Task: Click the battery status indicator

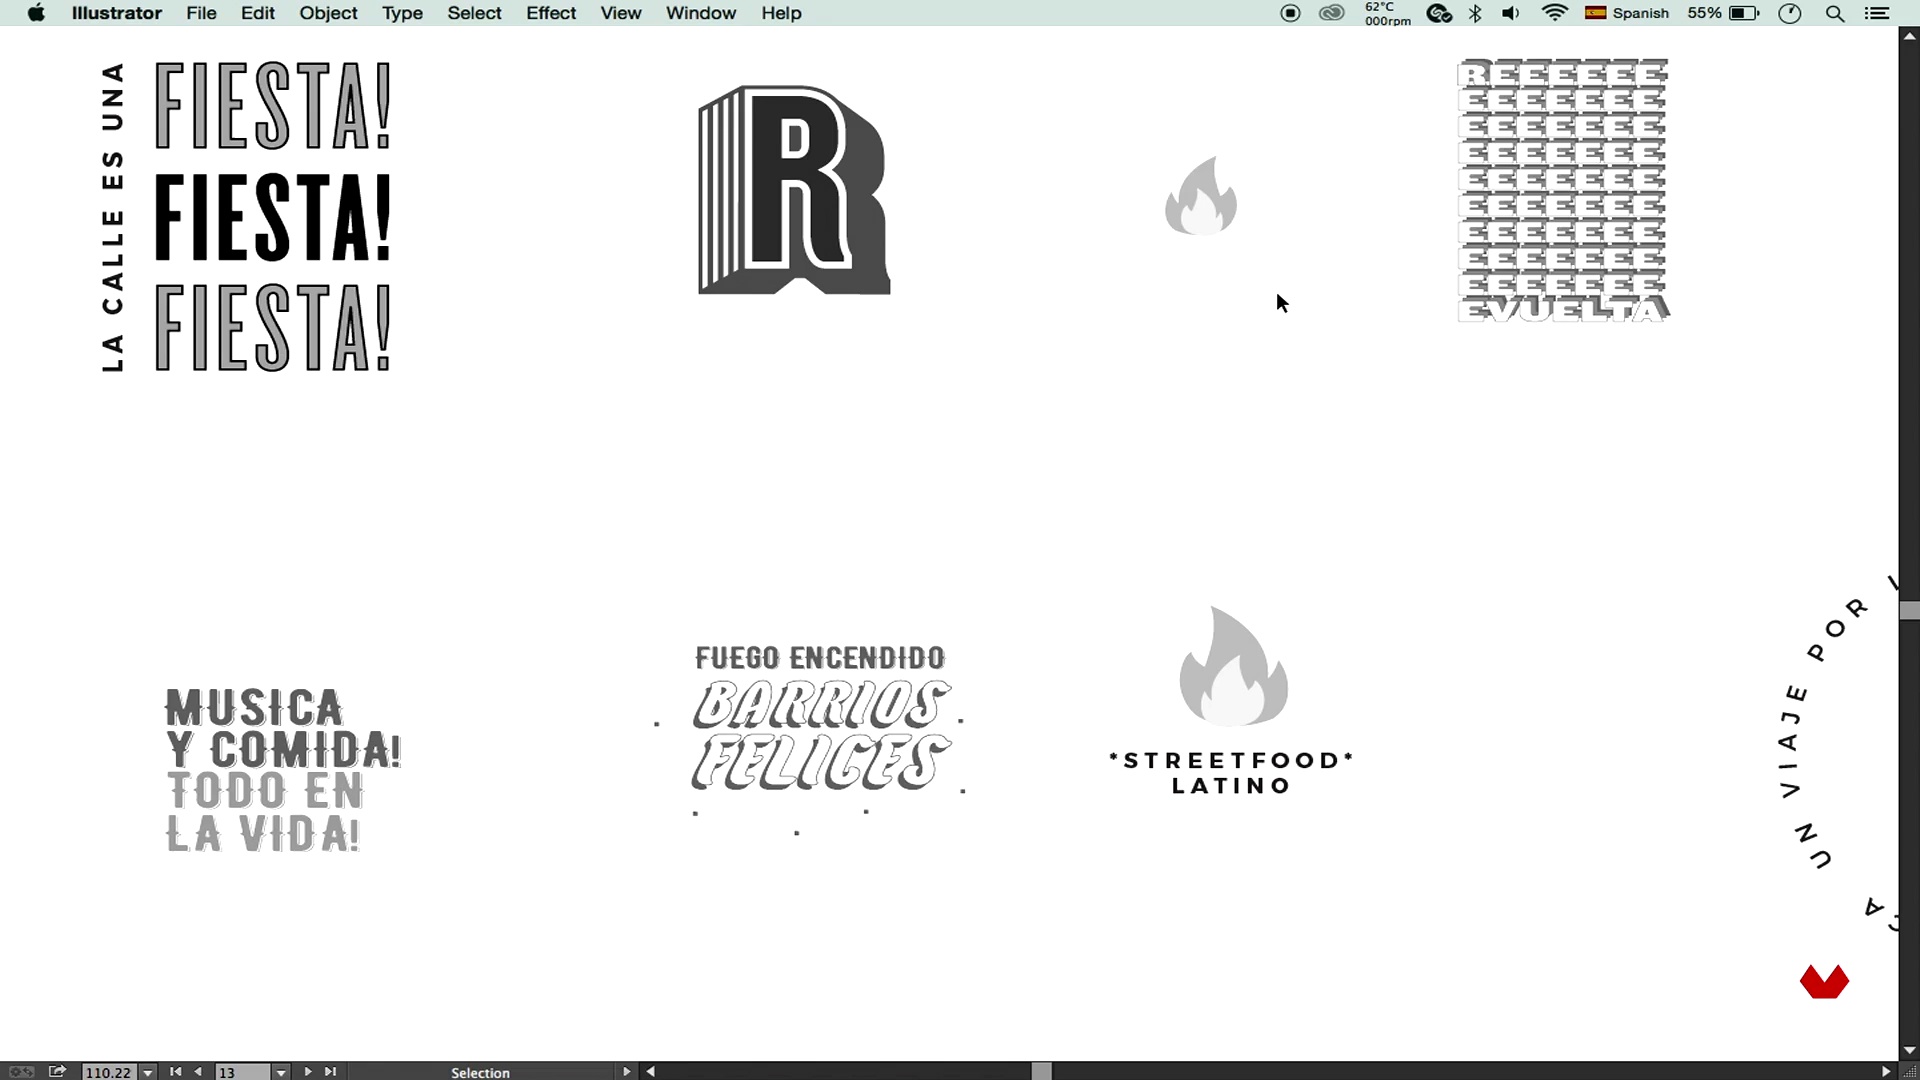Action: point(1723,13)
